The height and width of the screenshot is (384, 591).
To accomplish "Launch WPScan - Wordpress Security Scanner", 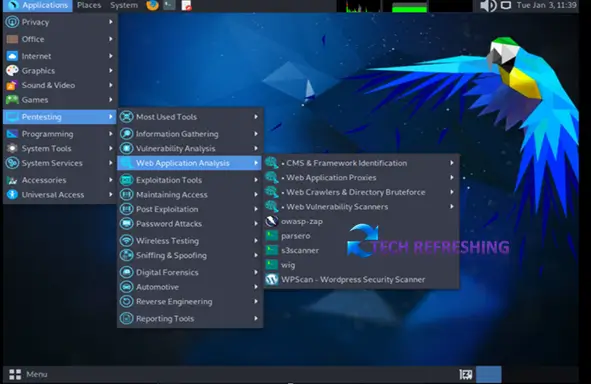I will pos(362,280).
